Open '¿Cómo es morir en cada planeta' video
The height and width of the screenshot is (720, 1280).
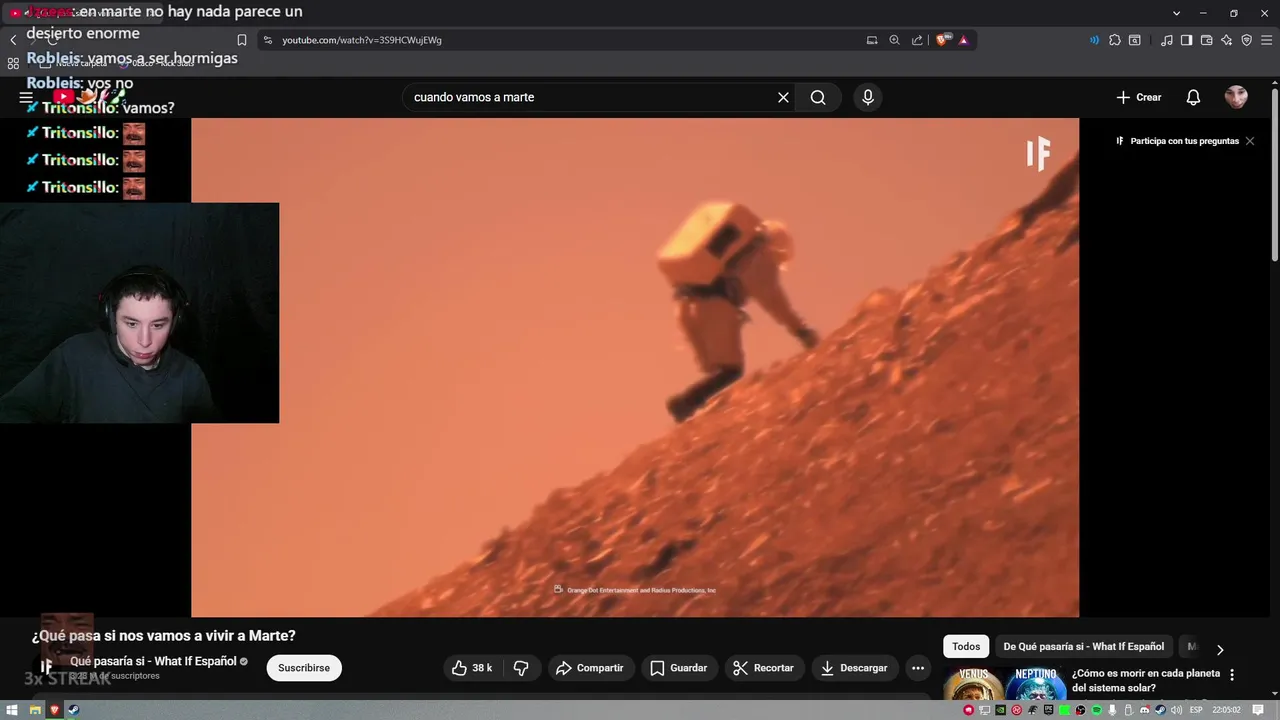click(x=1146, y=680)
